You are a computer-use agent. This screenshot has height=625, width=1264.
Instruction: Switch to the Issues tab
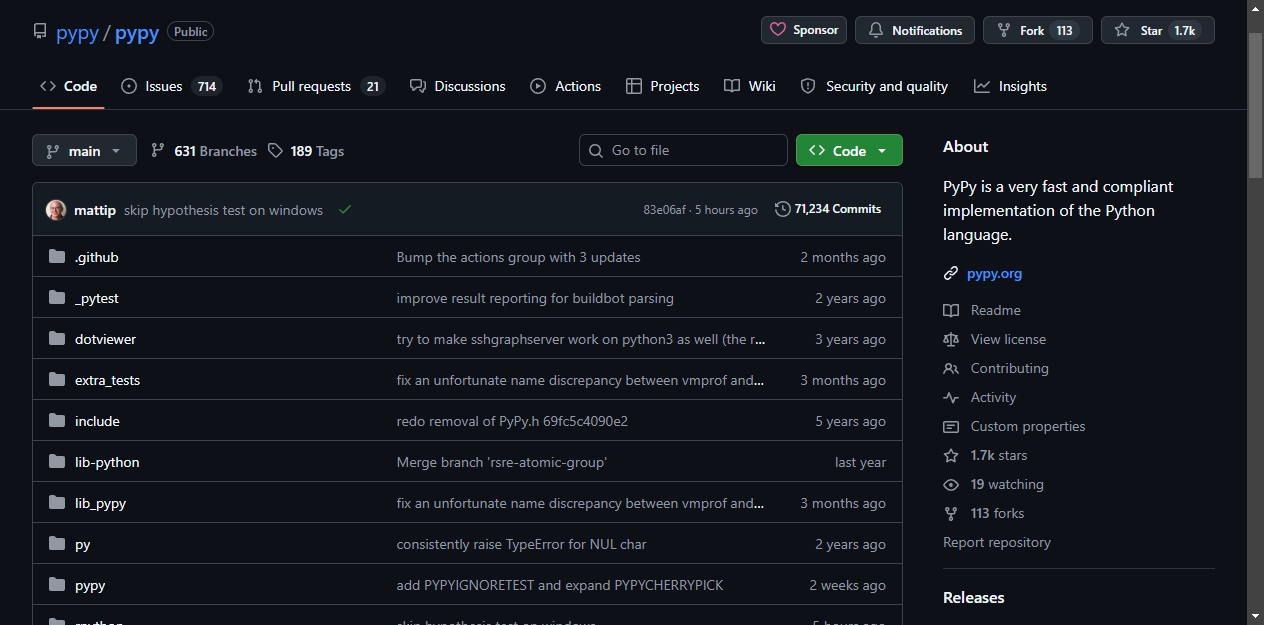[171, 86]
